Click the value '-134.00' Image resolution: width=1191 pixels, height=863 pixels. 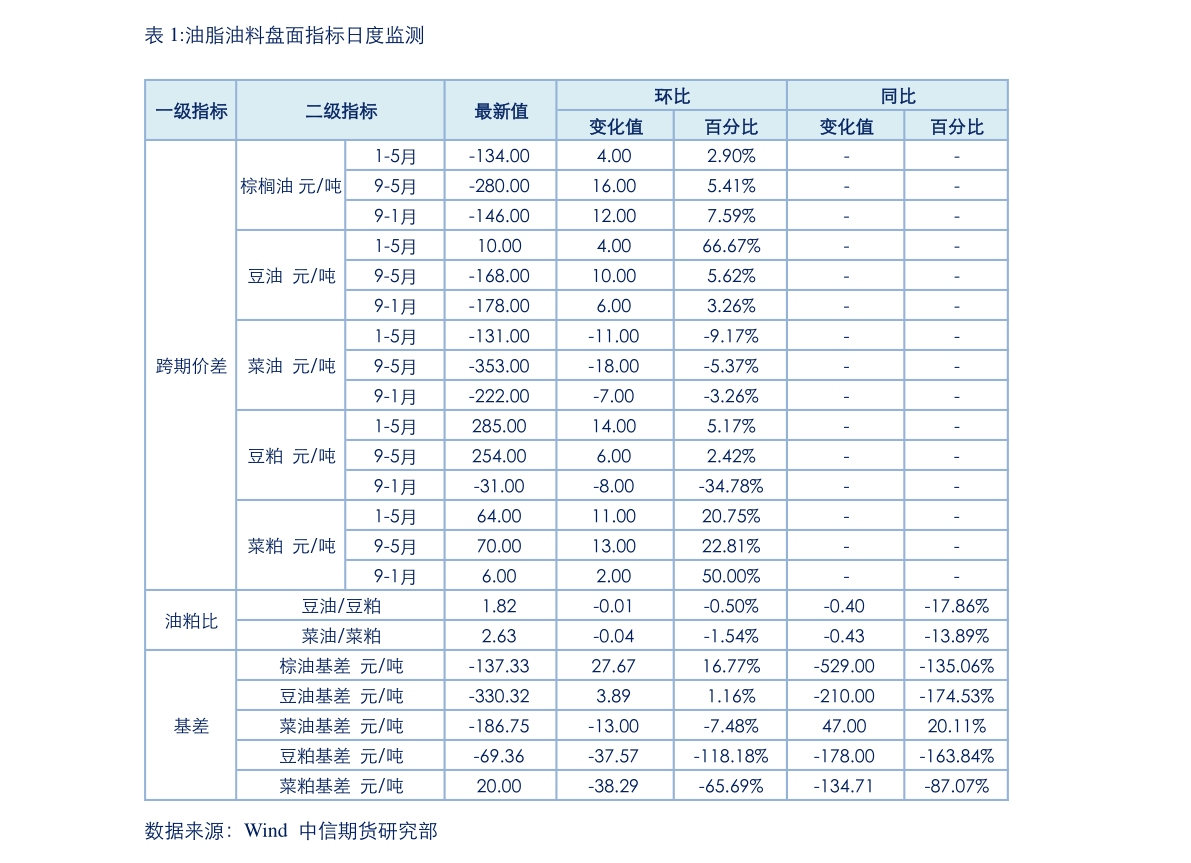[x=499, y=156]
